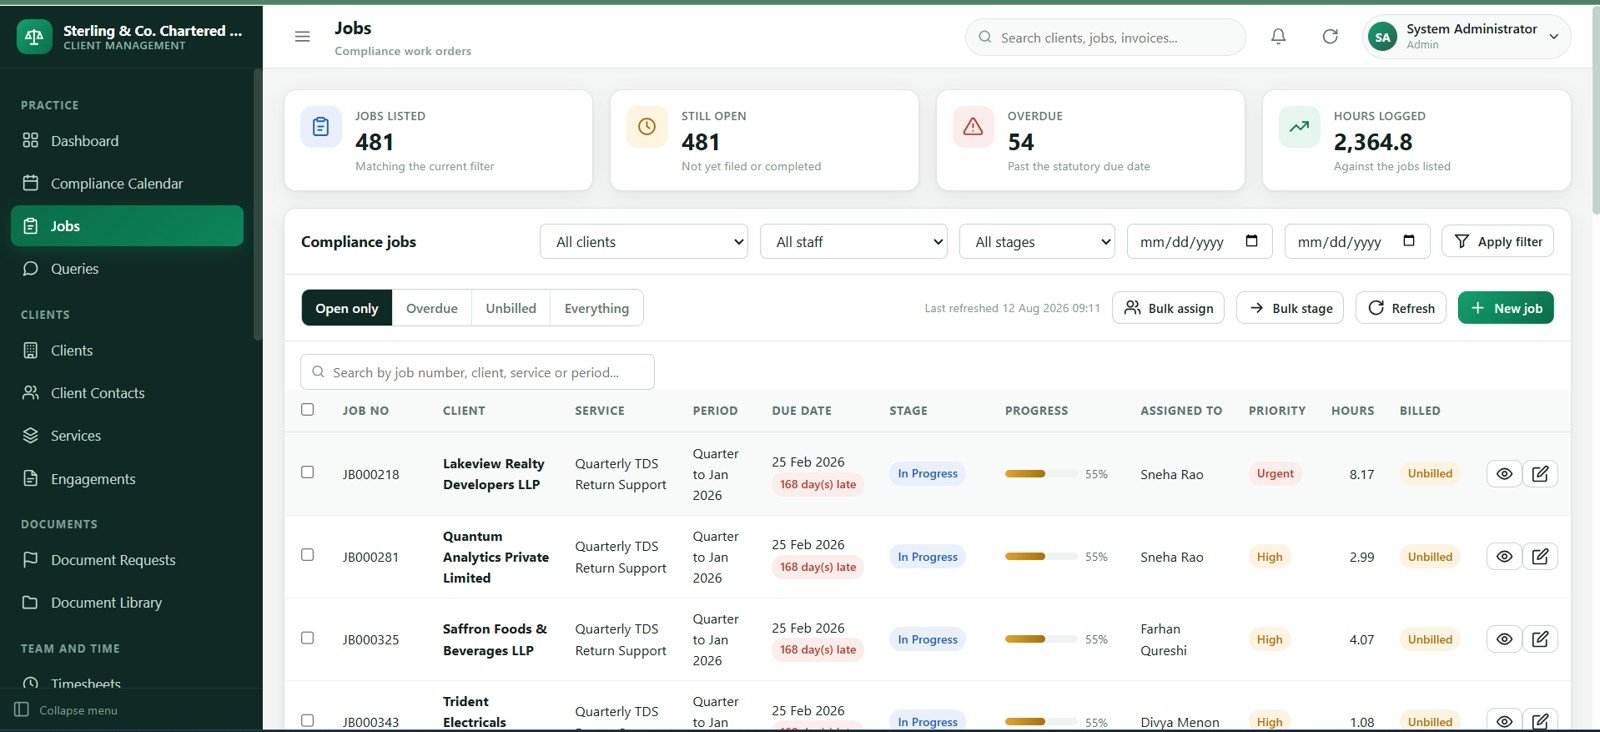Click the Apply filter button
Screen dimensions: 1600x732
point(1497,241)
